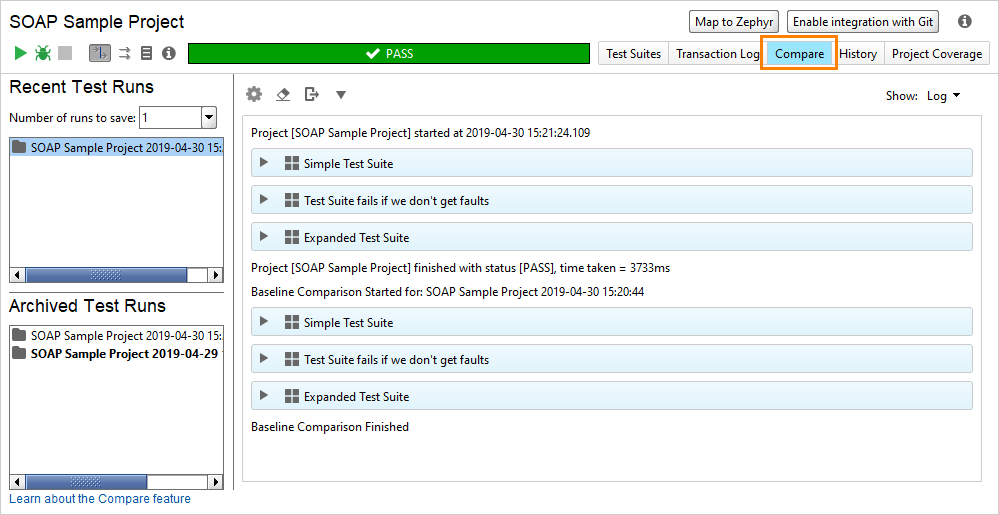Click right arrow of Recent Test Runs scrollbar
Viewport: 999px width, 515px height.
click(x=215, y=275)
